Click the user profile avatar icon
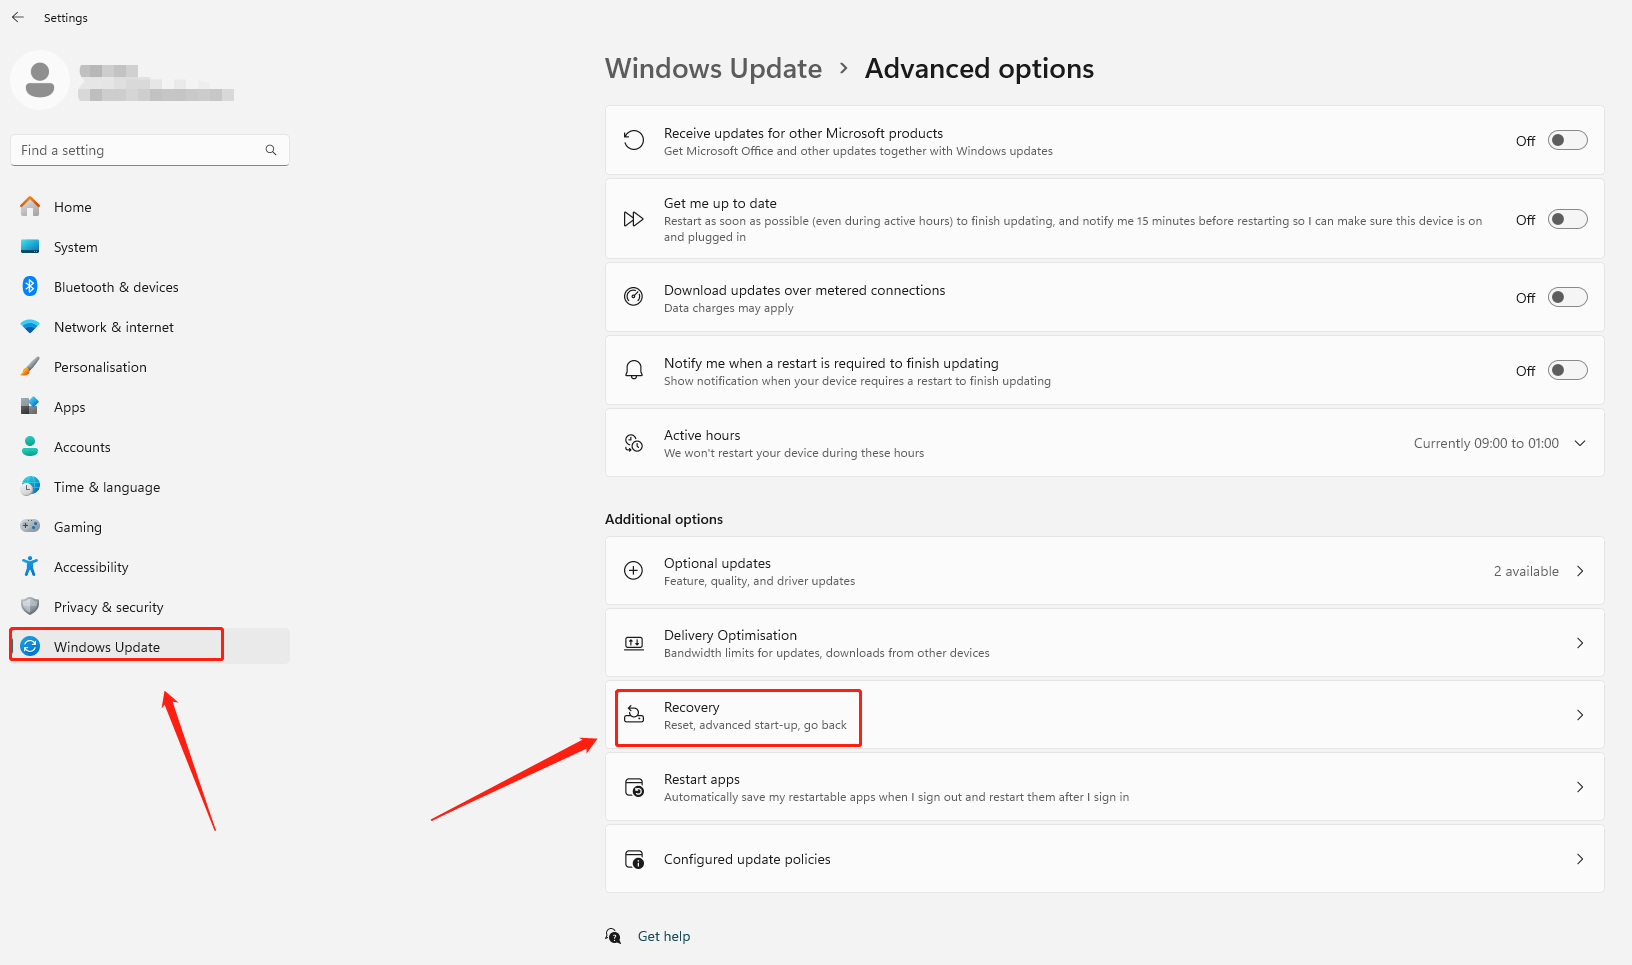This screenshot has width=1632, height=965. coord(40,80)
